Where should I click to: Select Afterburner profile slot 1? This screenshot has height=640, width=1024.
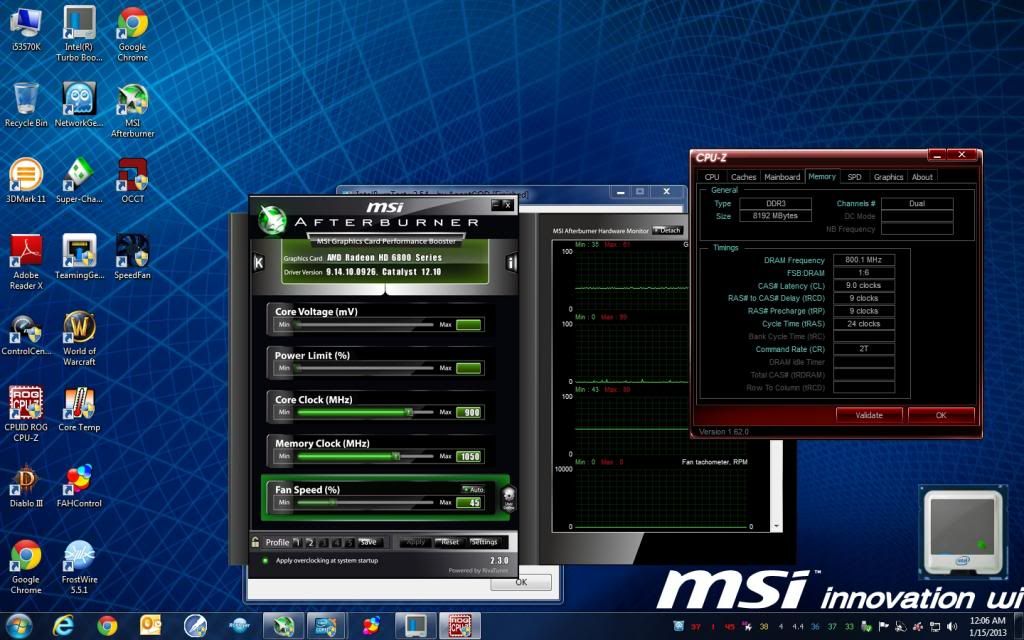296,542
